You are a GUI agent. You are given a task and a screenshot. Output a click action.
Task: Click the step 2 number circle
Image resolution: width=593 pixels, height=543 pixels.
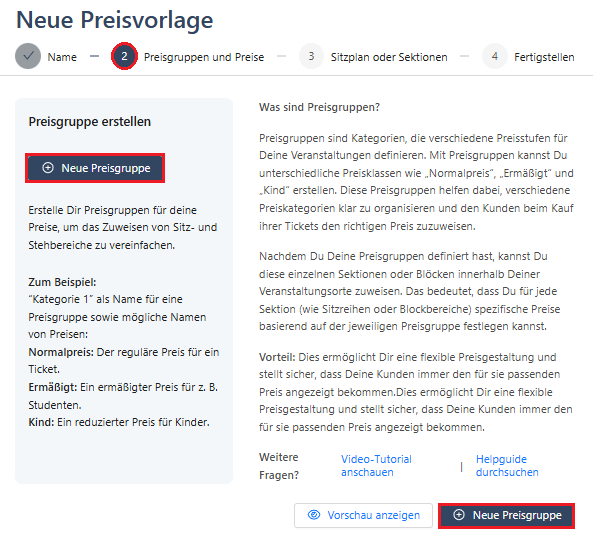pos(124,56)
